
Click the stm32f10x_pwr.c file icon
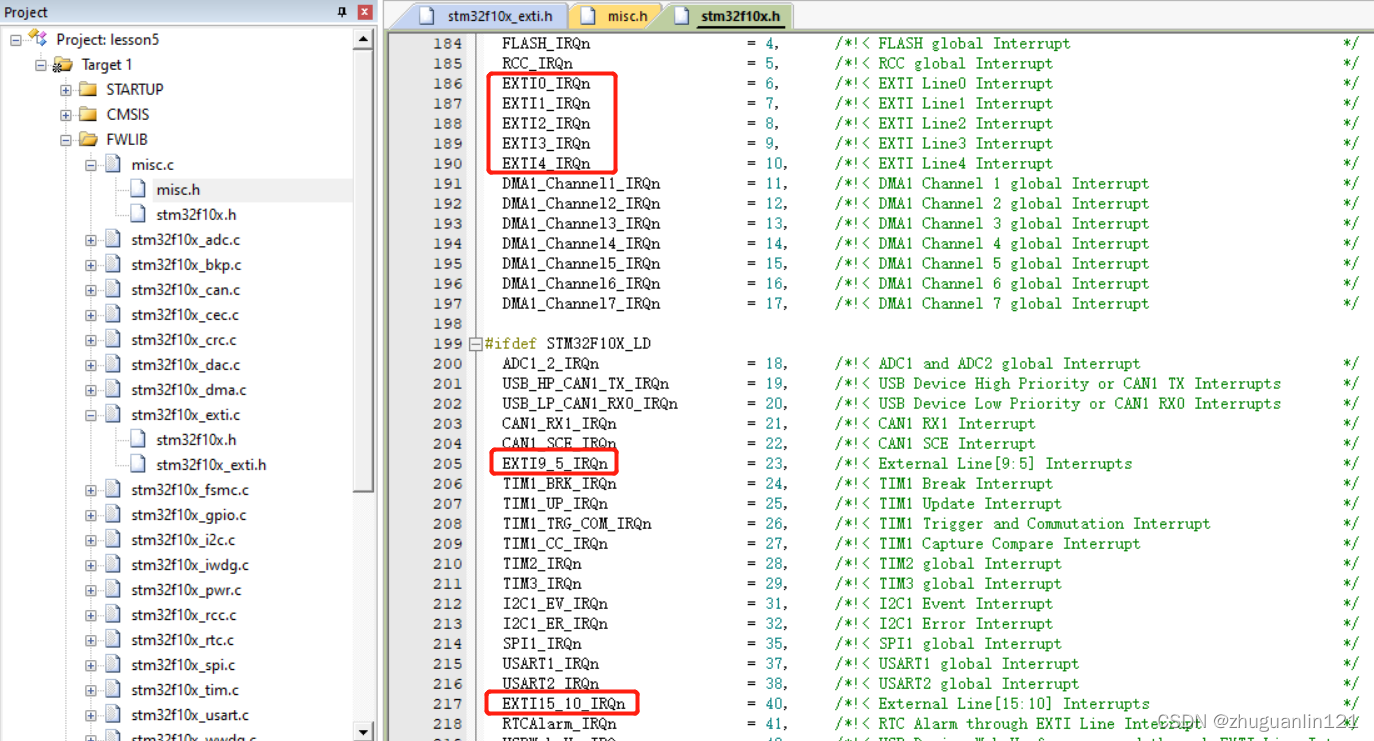coord(113,589)
